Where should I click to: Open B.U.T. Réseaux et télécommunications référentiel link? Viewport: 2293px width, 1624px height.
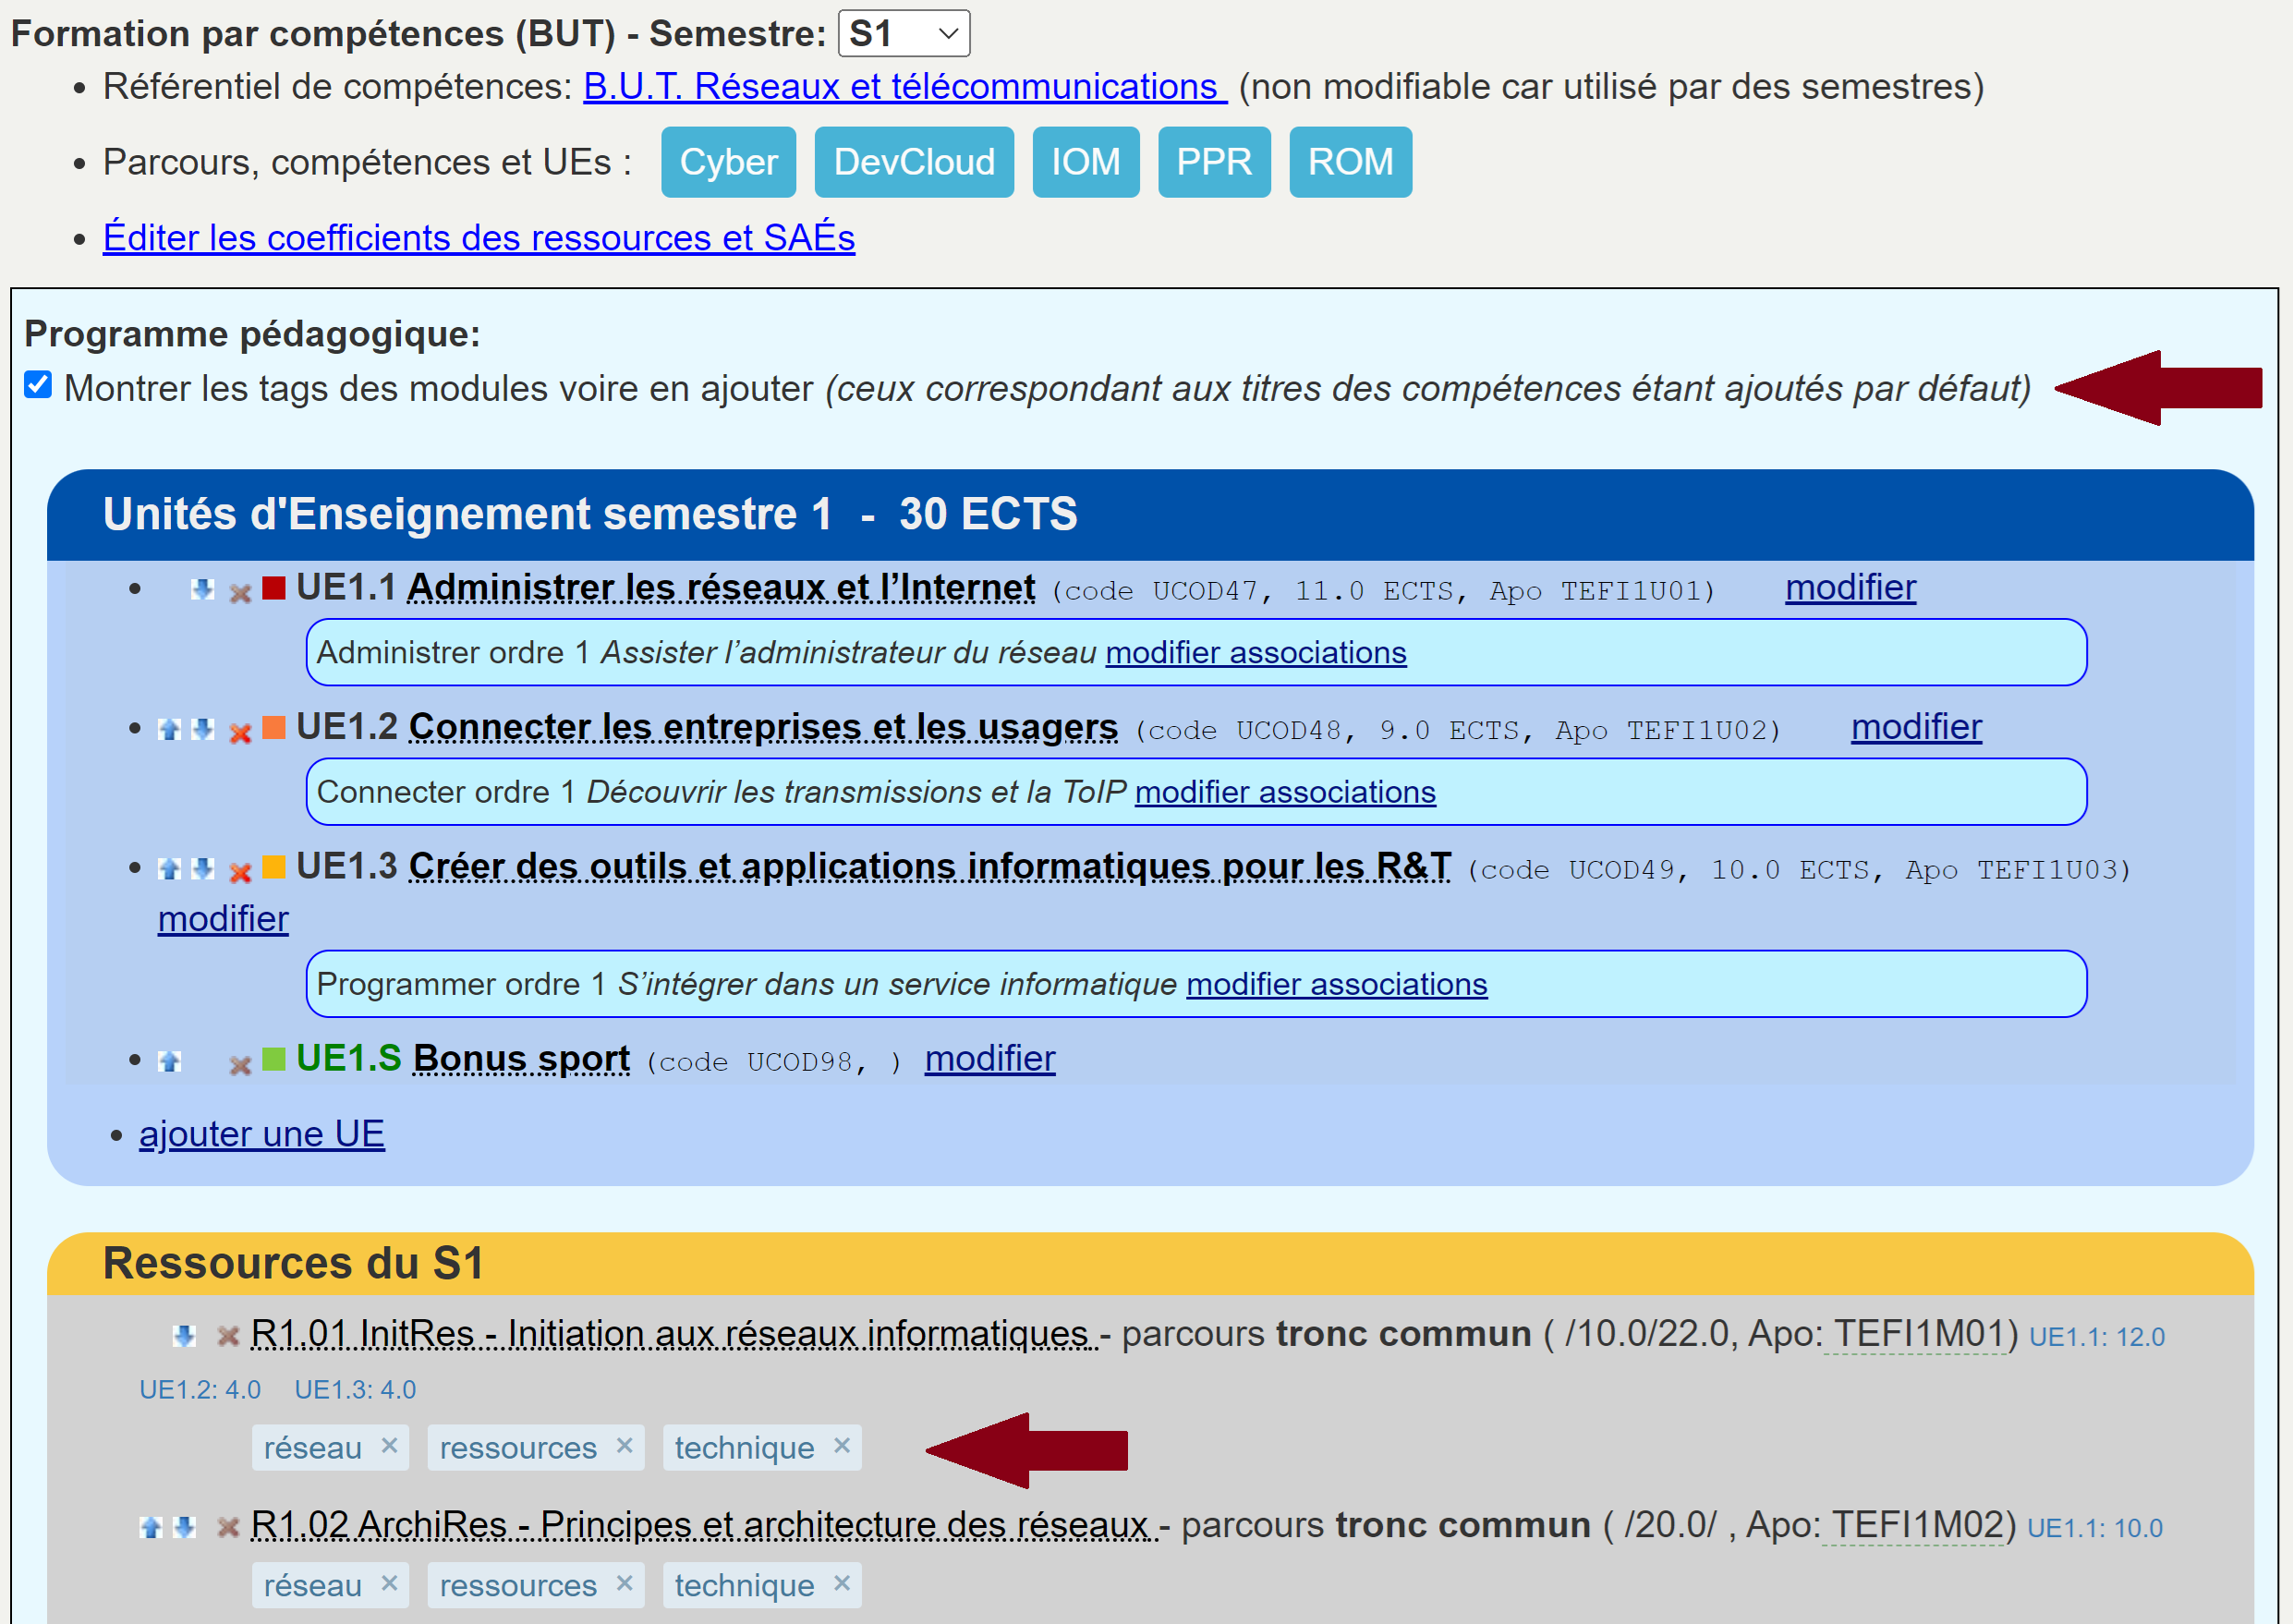coord(905,87)
